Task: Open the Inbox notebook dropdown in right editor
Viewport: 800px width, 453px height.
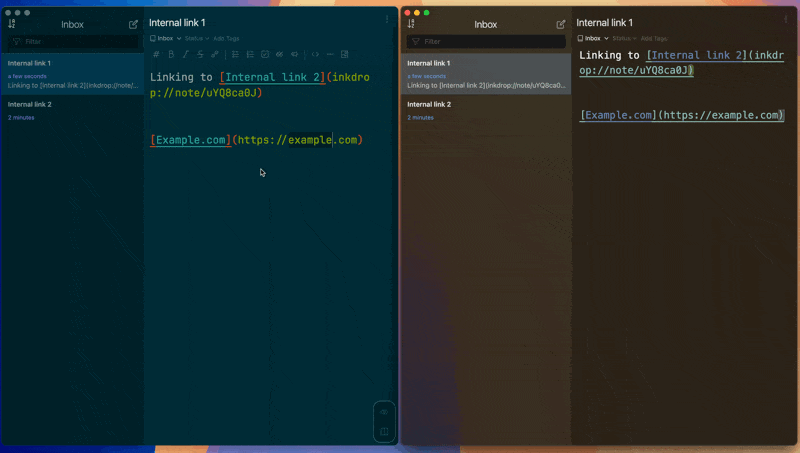Action: [593, 38]
